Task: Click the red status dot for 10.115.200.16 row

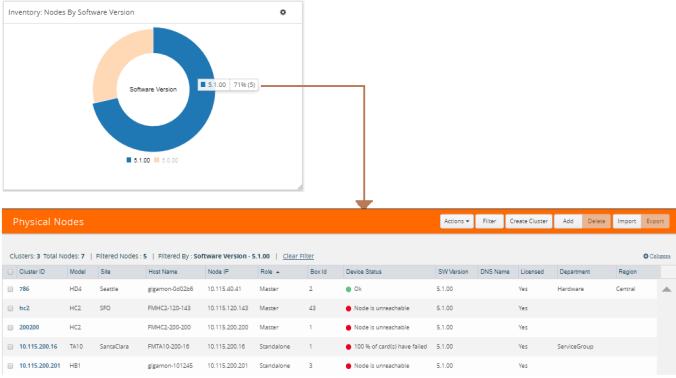Action: [348, 347]
